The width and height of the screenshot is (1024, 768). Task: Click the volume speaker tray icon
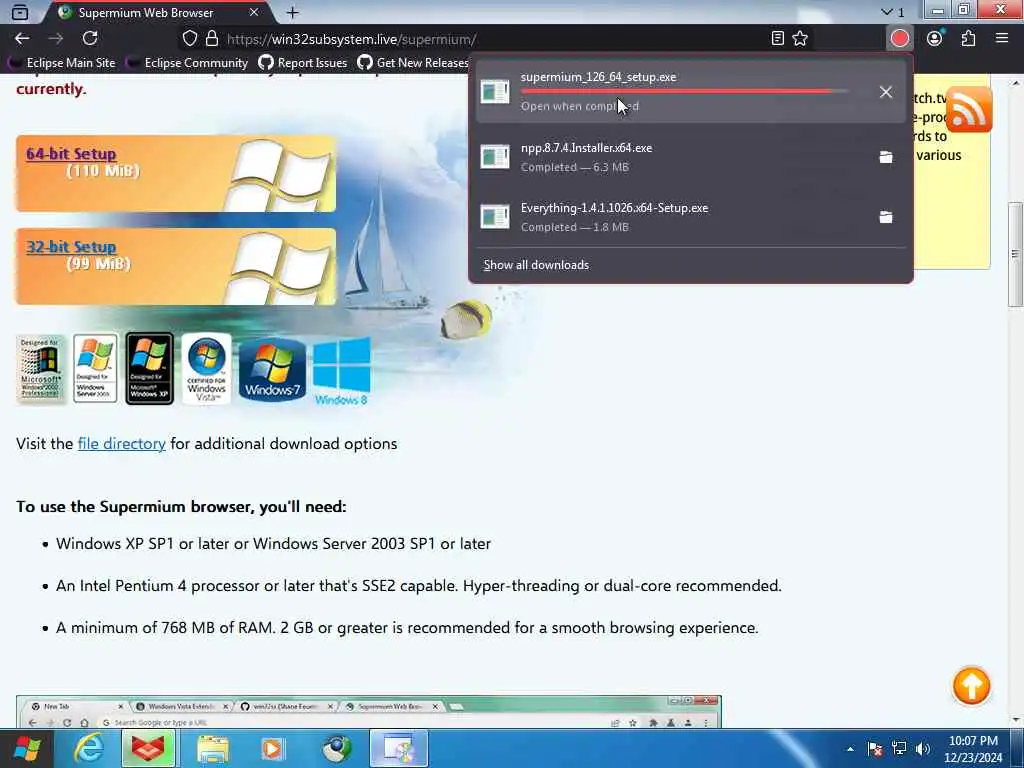click(922, 749)
